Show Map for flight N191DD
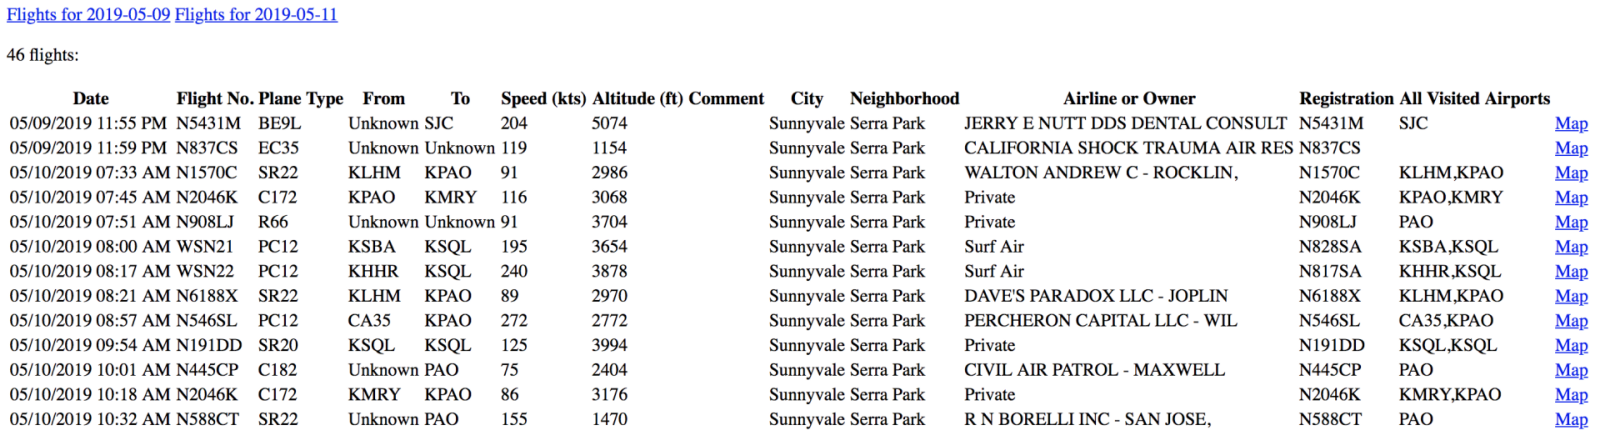The image size is (1600, 435). (x=1571, y=346)
